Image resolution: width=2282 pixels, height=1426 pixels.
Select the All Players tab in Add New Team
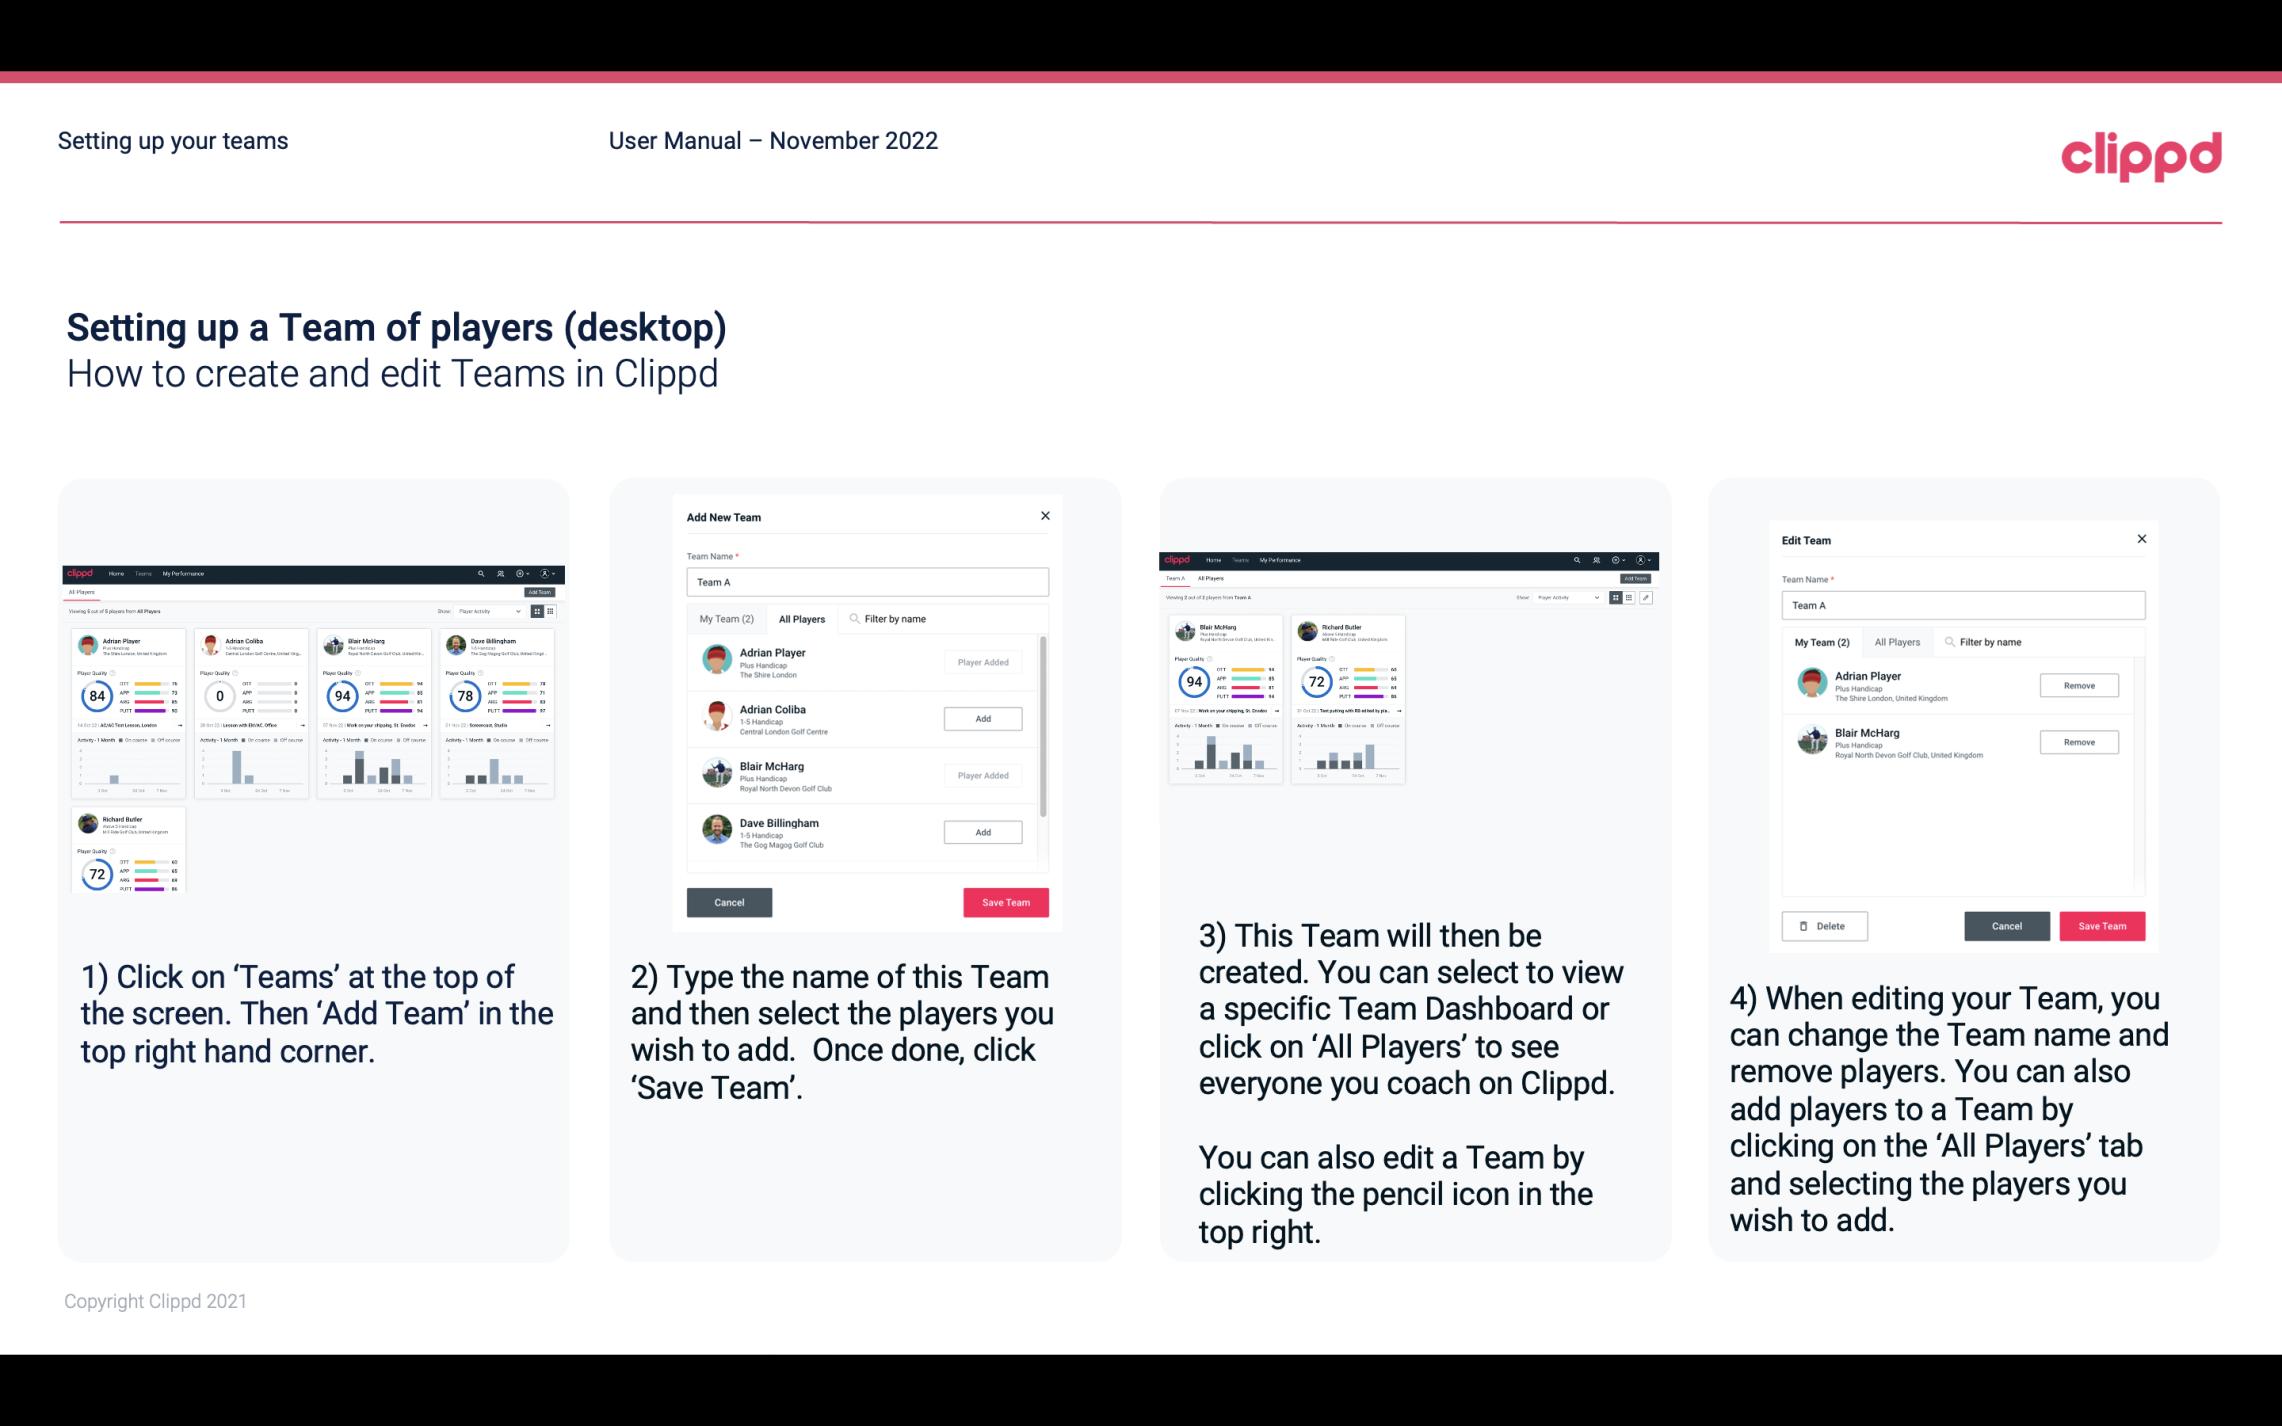(802, 618)
